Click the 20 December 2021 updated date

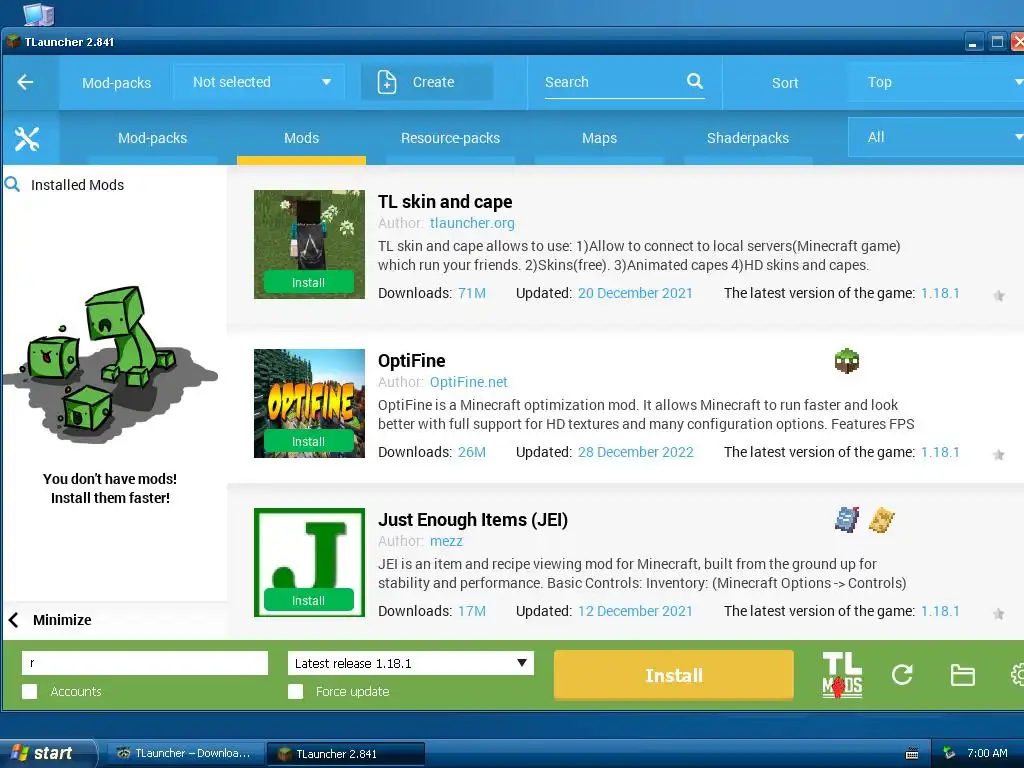pos(635,293)
